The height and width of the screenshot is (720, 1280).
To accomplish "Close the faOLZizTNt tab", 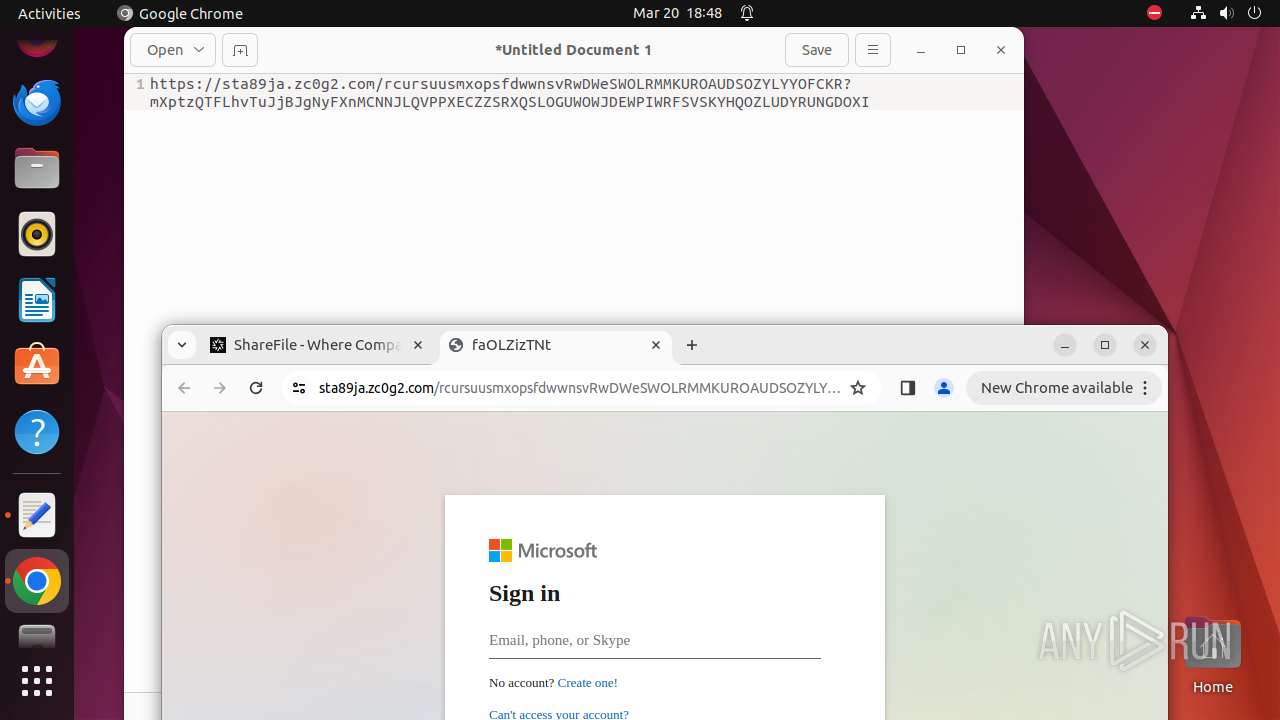I will [x=656, y=345].
